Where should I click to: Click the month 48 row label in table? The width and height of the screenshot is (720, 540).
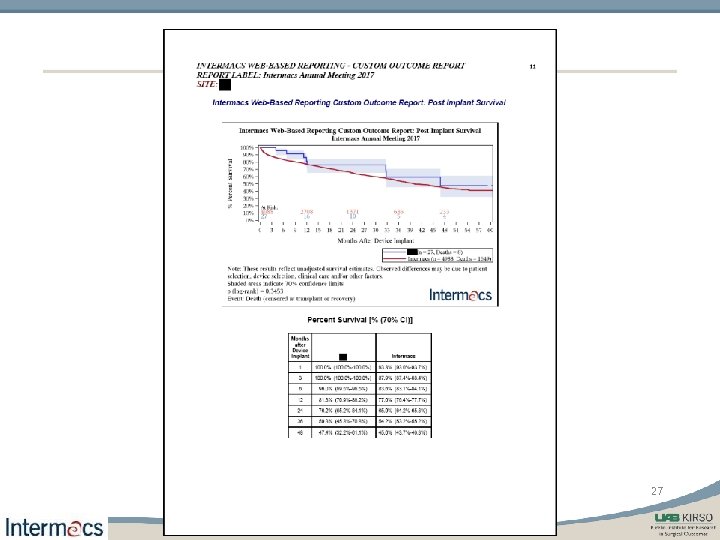coord(300,433)
